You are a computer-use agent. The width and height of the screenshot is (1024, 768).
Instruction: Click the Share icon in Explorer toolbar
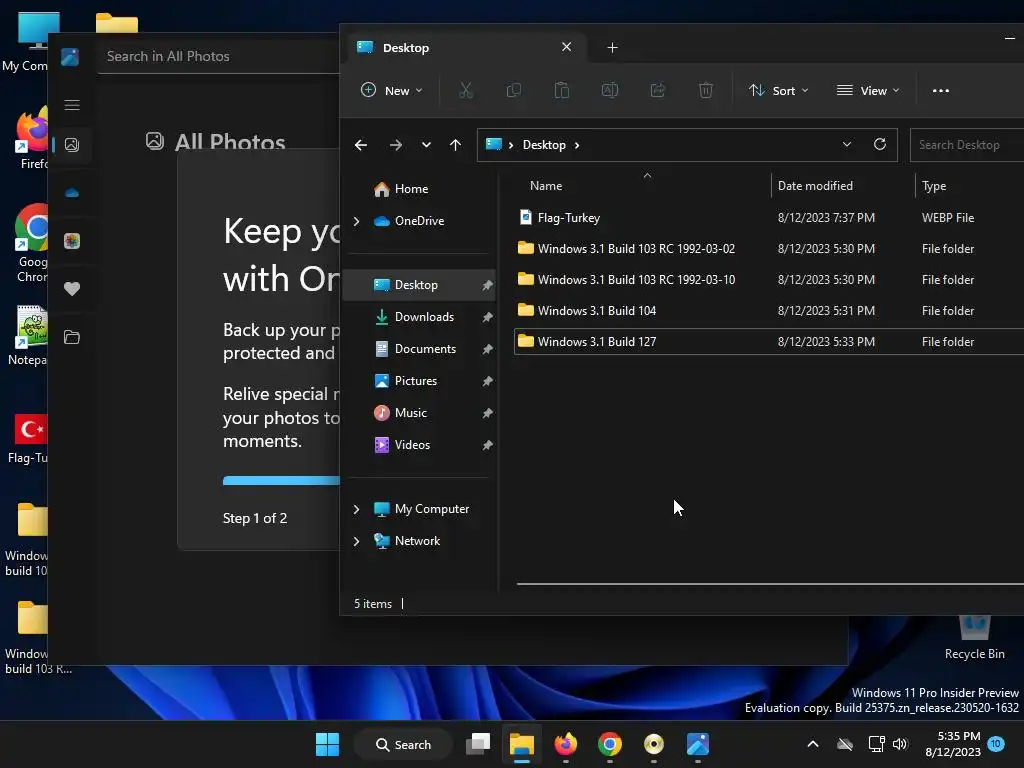(x=658, y=90)
